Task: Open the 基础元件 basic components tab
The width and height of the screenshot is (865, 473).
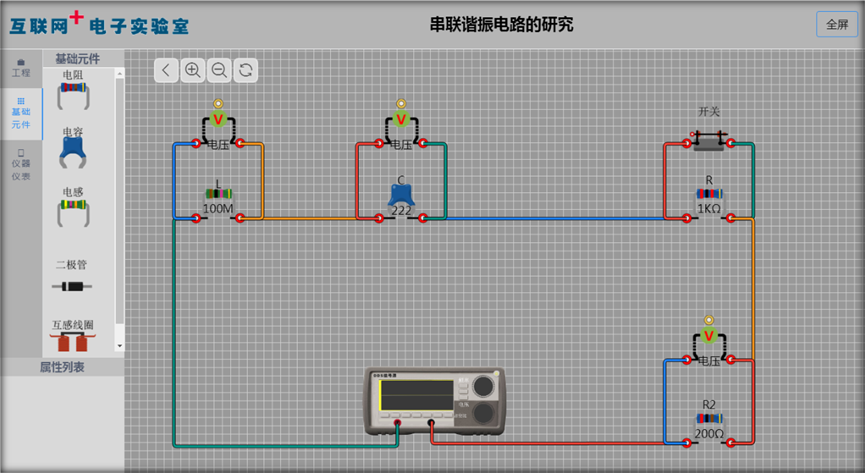Action: pyautogui.click(x=21, y=114)
